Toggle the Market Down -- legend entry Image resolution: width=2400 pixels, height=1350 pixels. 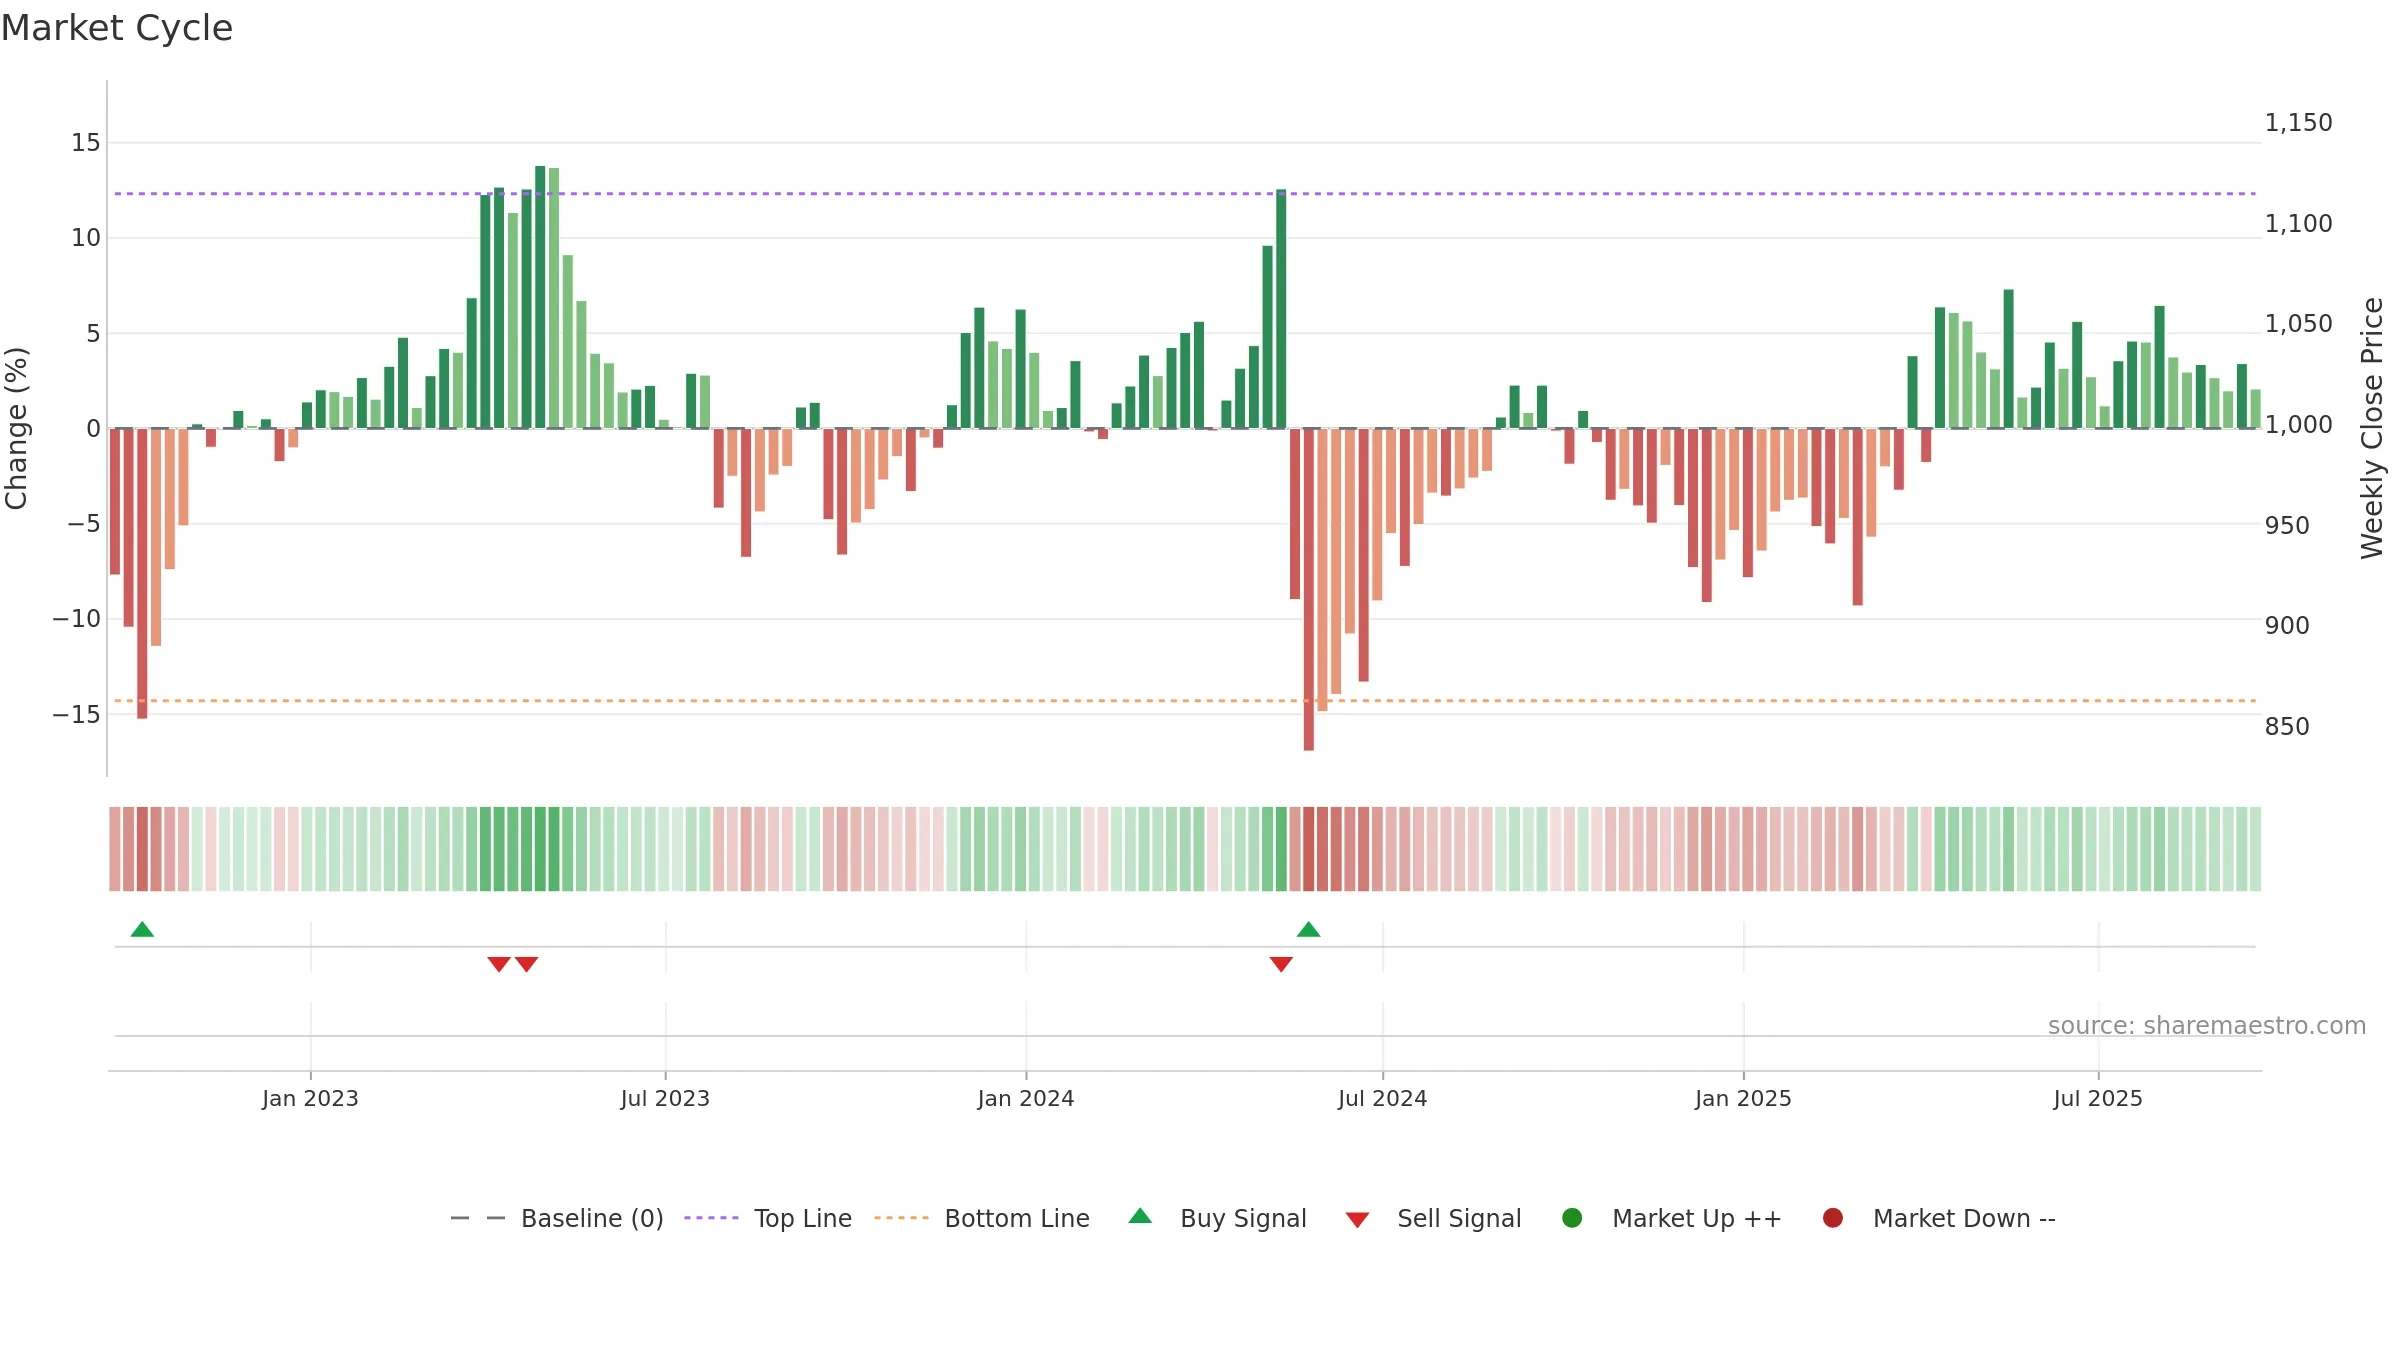pyautogui.click(x=1938, y=1218)
